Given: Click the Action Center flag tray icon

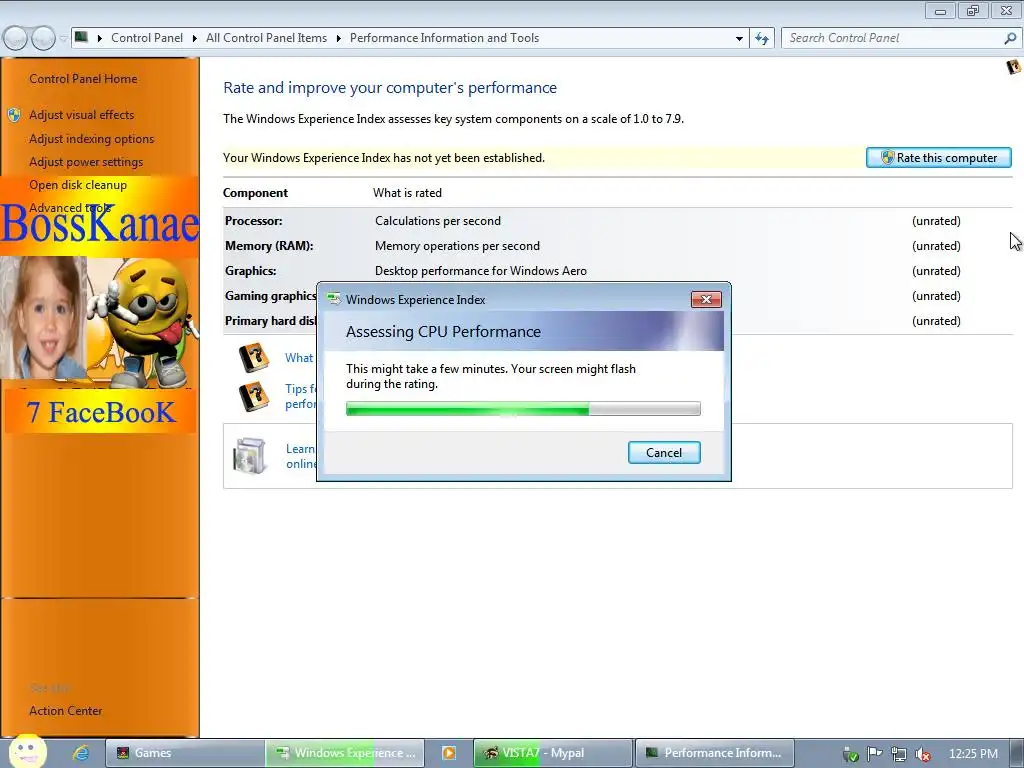Looking at the screenshot, I should click(x=874, y=754).
